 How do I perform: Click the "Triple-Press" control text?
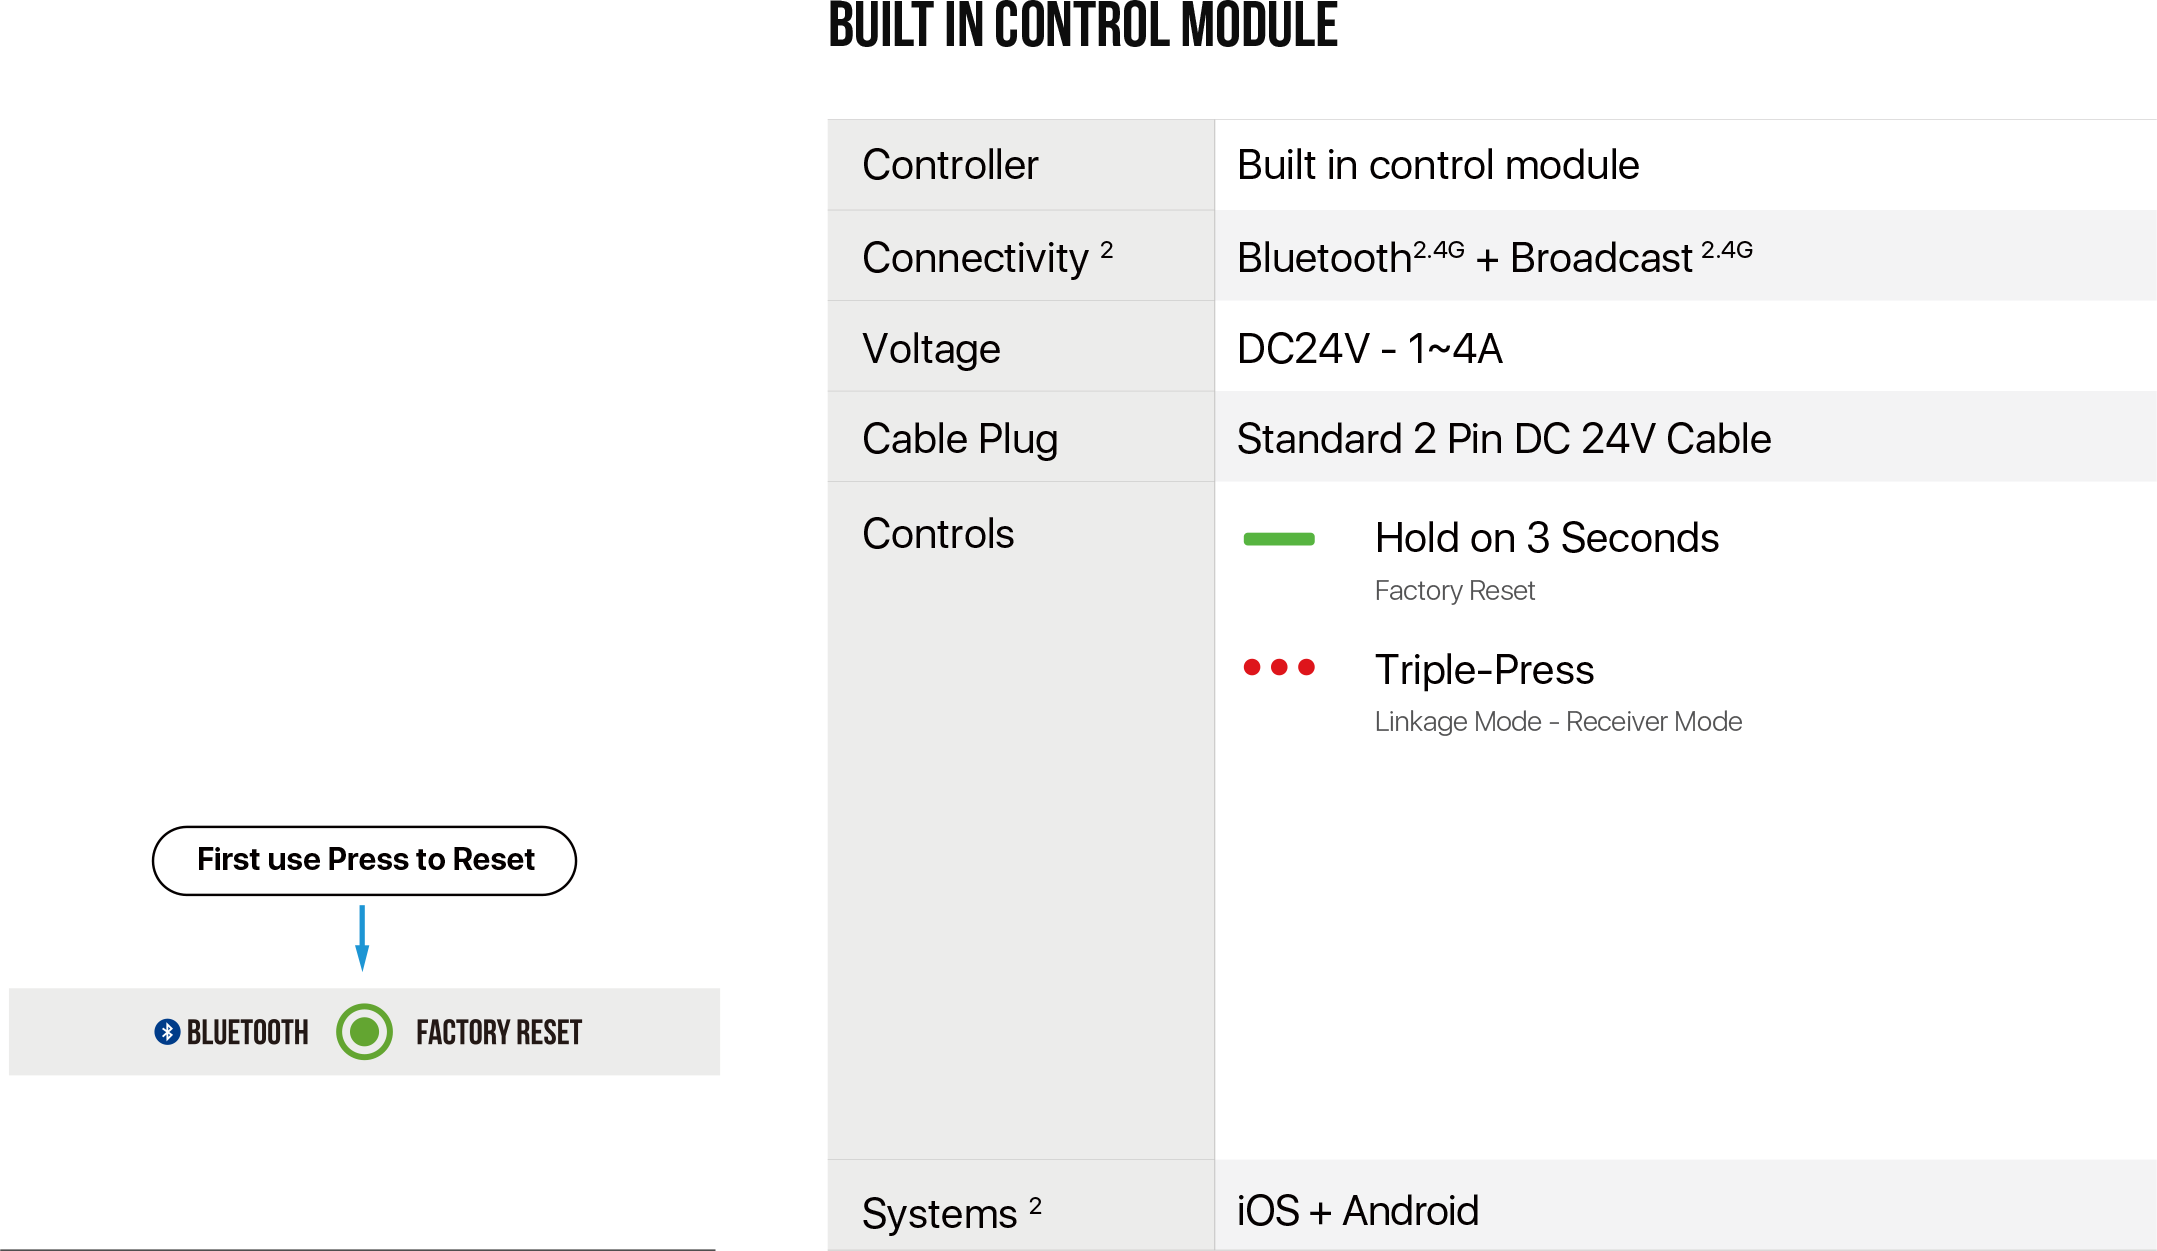(1484, 669)
